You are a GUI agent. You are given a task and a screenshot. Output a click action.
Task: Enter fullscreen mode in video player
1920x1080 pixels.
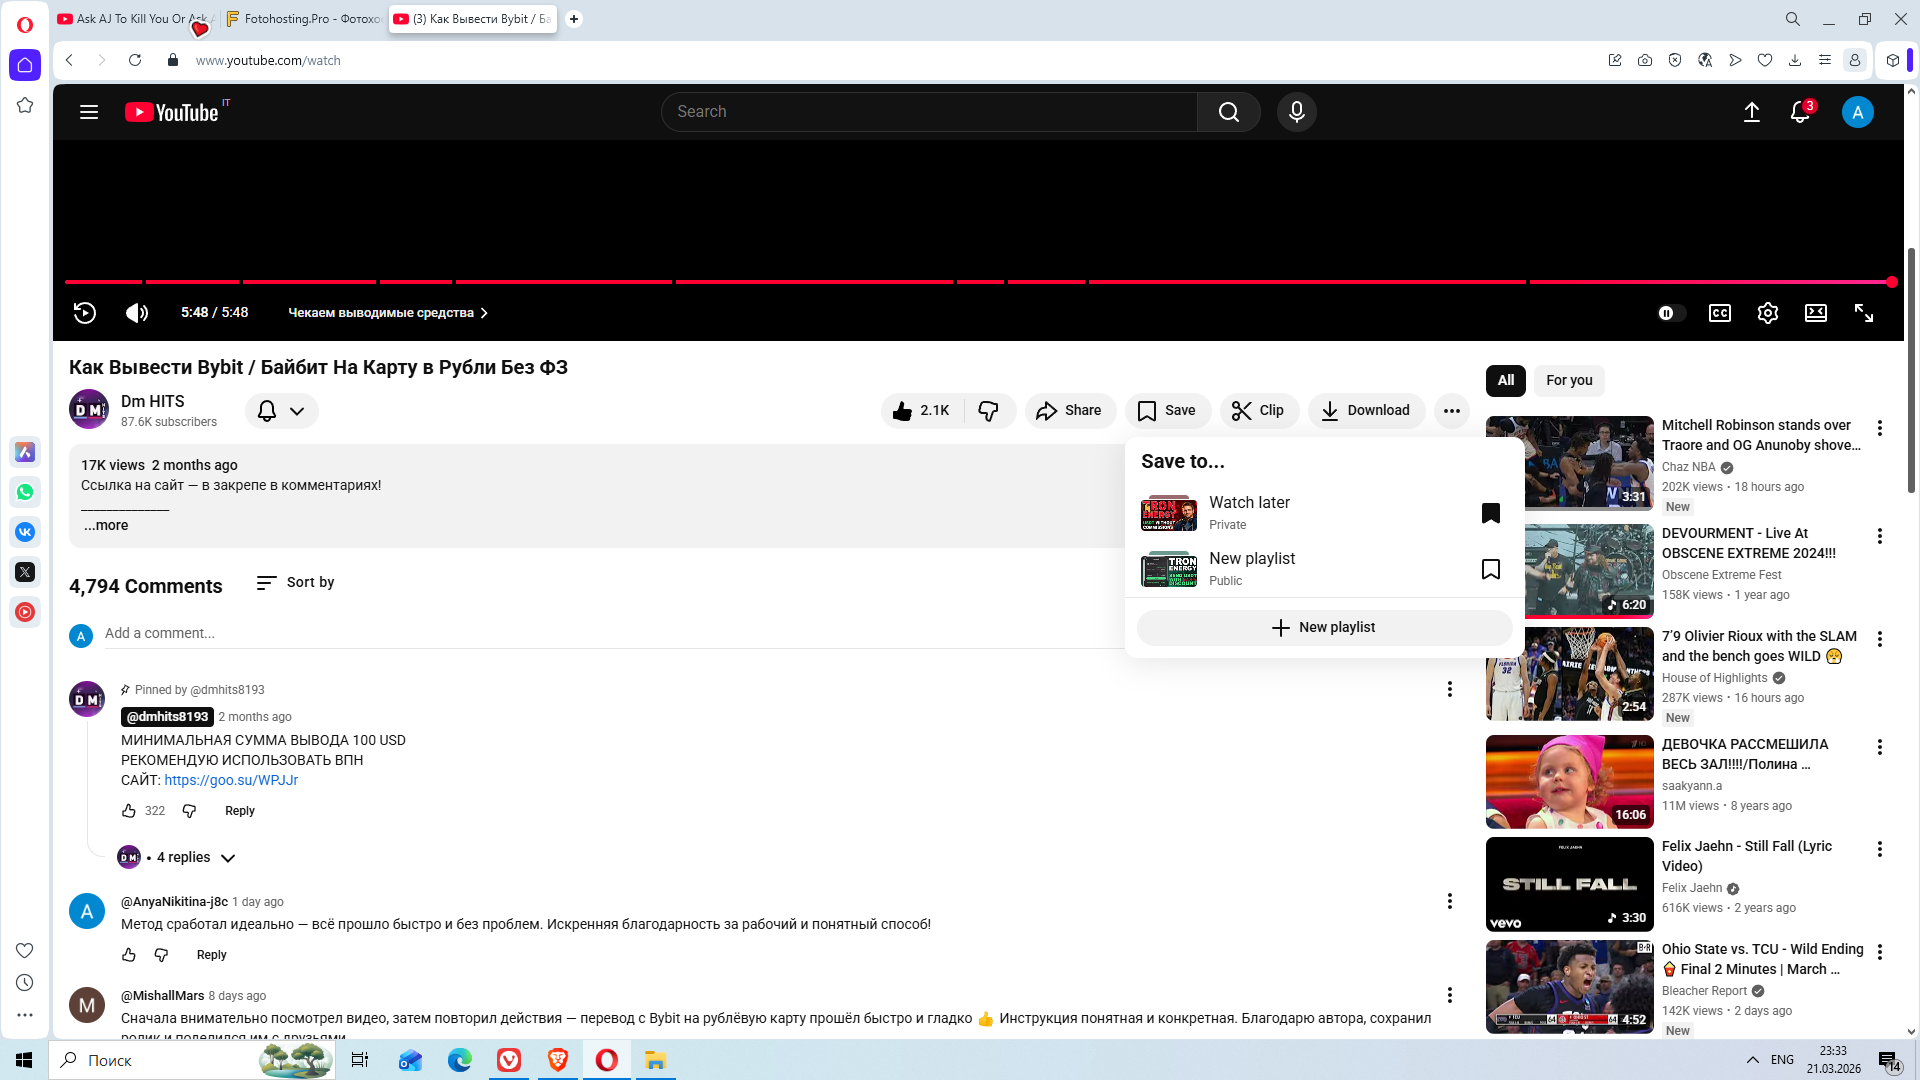tap(1863, 313)
